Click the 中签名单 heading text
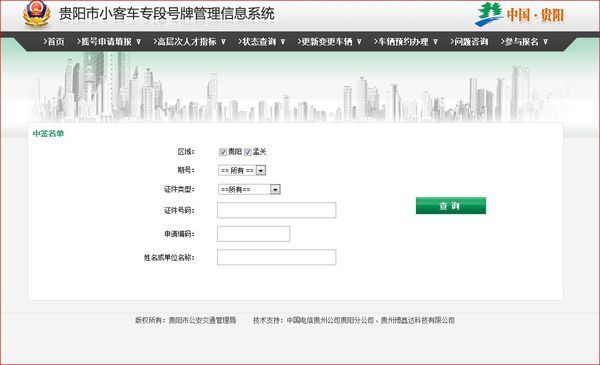 click(x=48, y=134)
